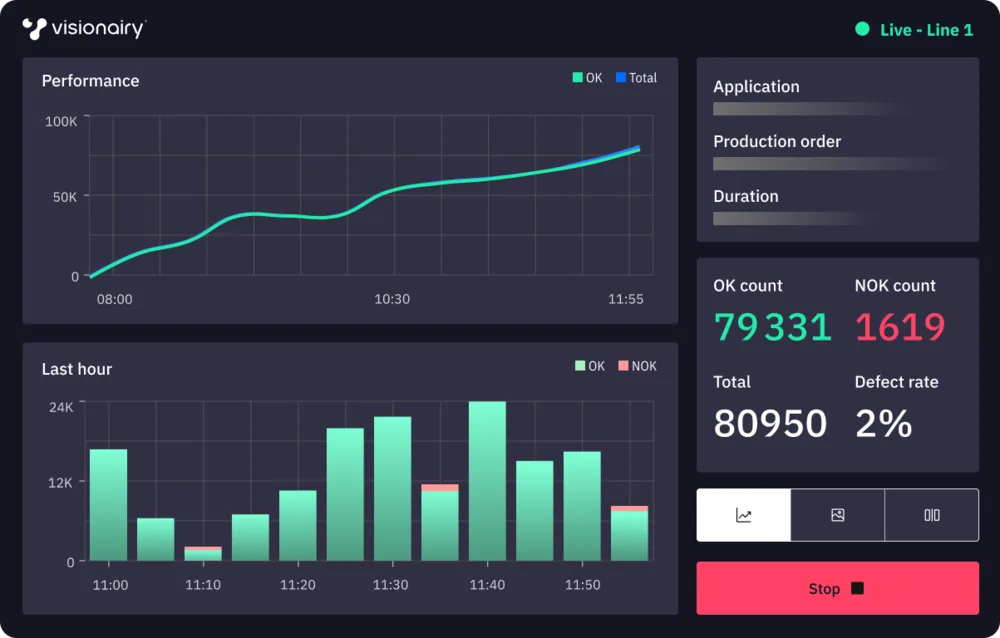Click the Production order label
Viewport: 1000px width, 638px height.
(x=777, y=142)
